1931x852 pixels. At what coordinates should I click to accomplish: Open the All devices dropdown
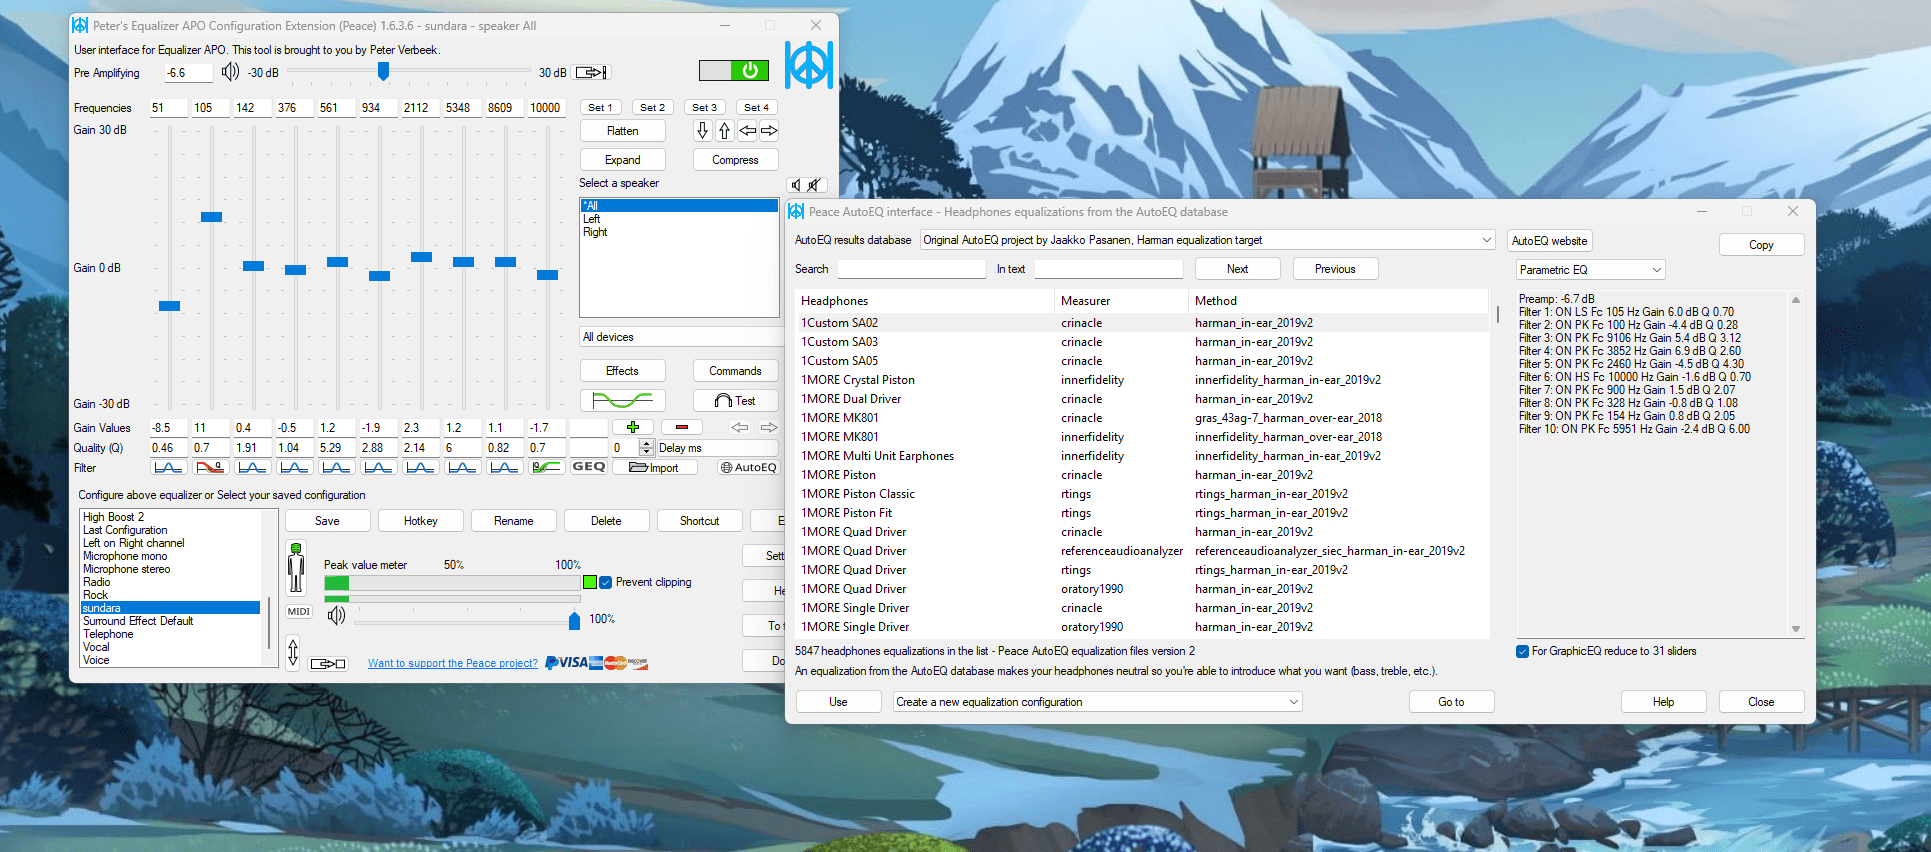coord(680,337)
